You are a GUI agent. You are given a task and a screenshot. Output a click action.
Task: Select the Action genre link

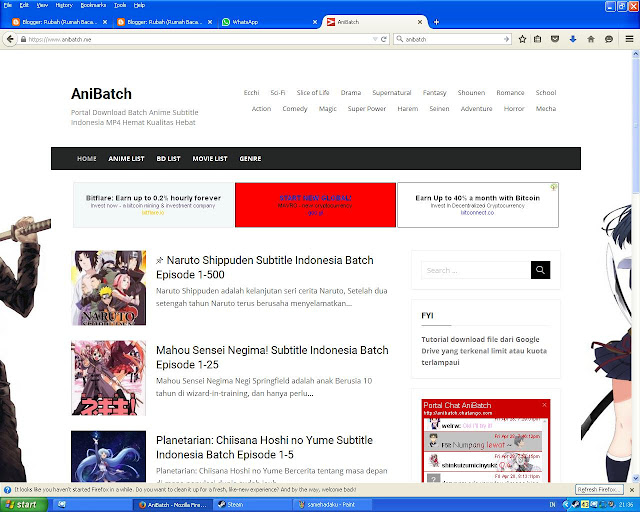coord(261,109)
